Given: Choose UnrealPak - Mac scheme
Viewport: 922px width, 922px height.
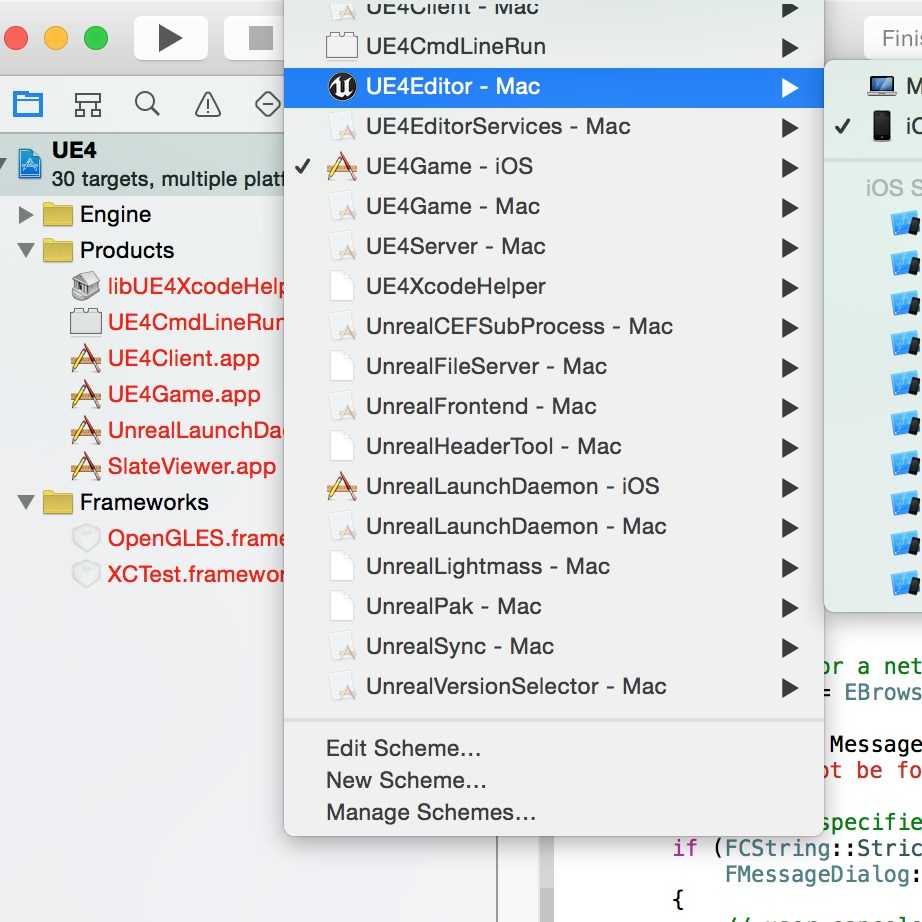Looking at the screenshot, I should click(x=553, y=607).
